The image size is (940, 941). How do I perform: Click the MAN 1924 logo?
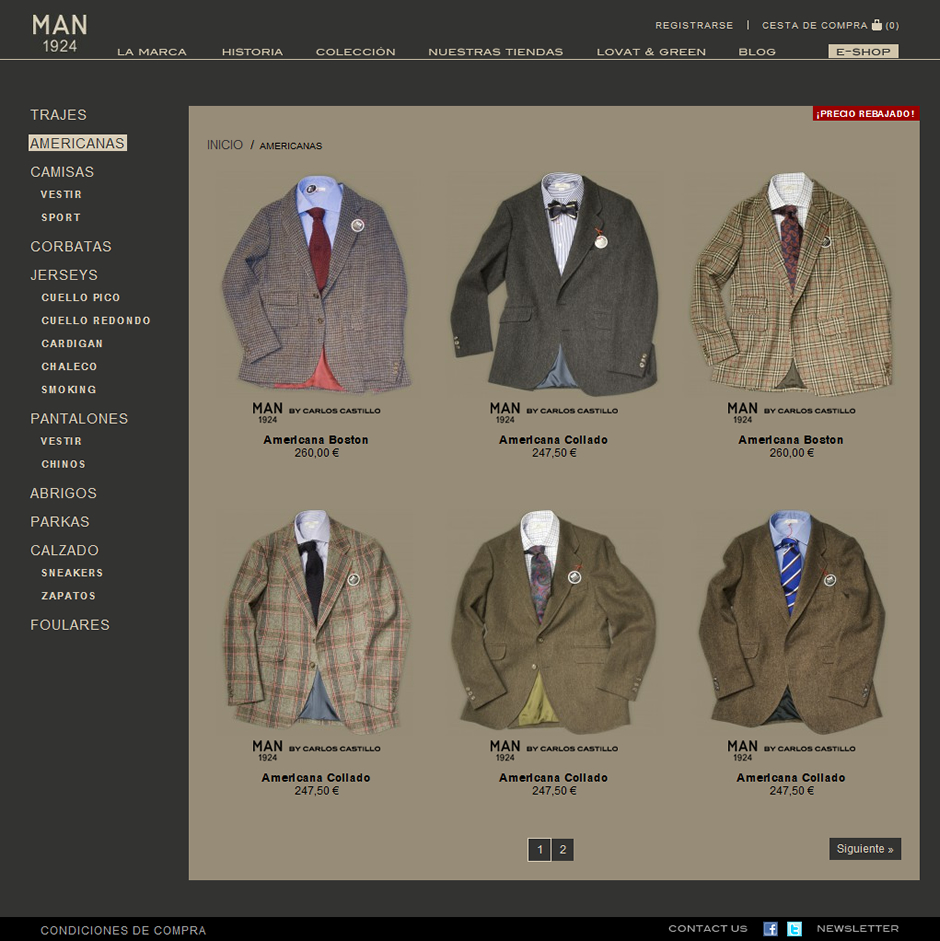coord(59,27)
